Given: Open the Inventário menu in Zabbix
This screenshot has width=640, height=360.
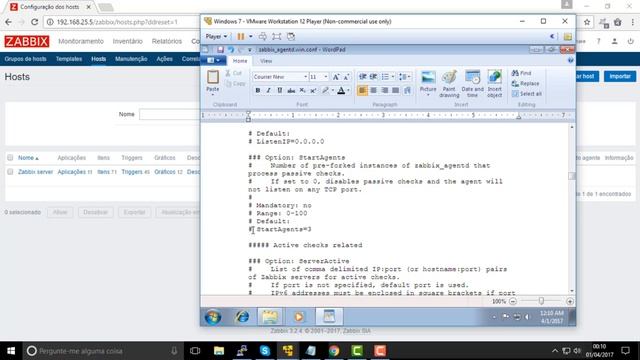Looking at the screenshot, I should 128,41.
